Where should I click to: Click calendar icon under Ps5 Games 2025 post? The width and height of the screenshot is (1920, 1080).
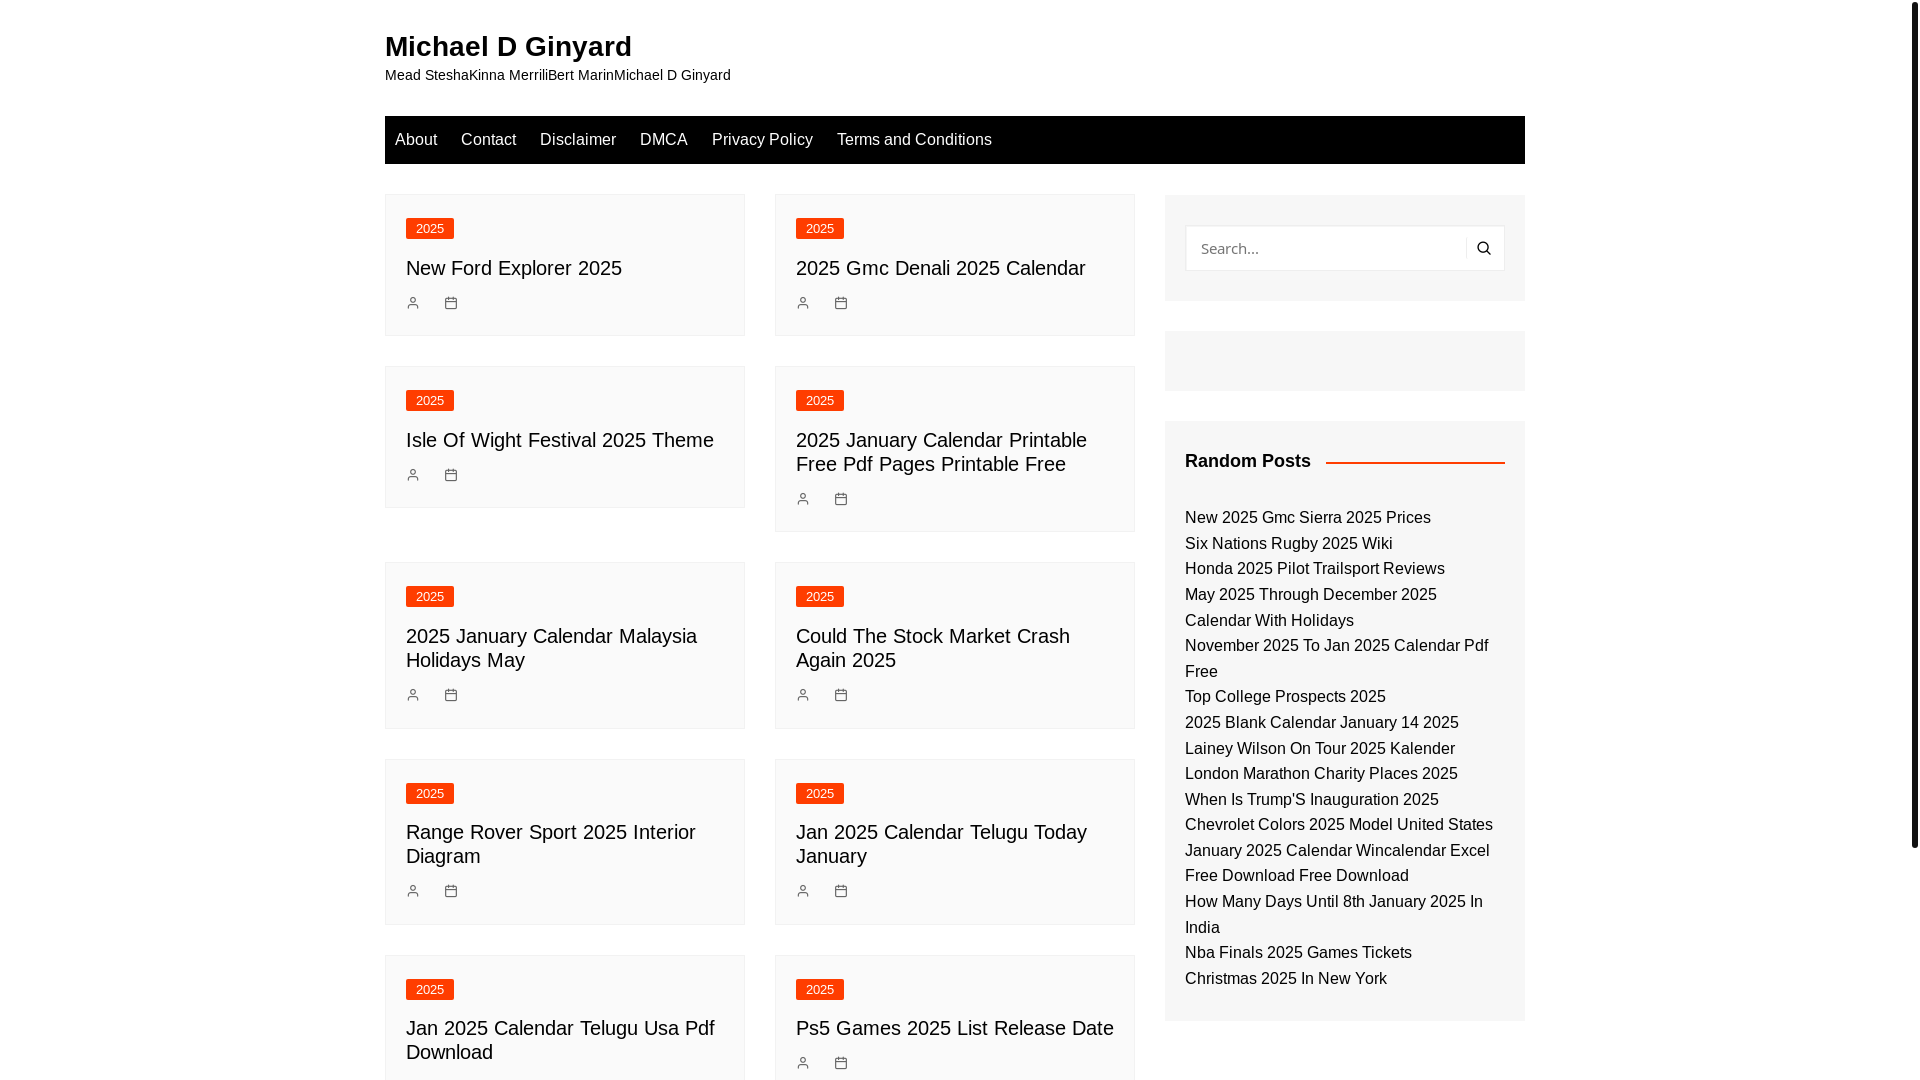[841, 1063]
